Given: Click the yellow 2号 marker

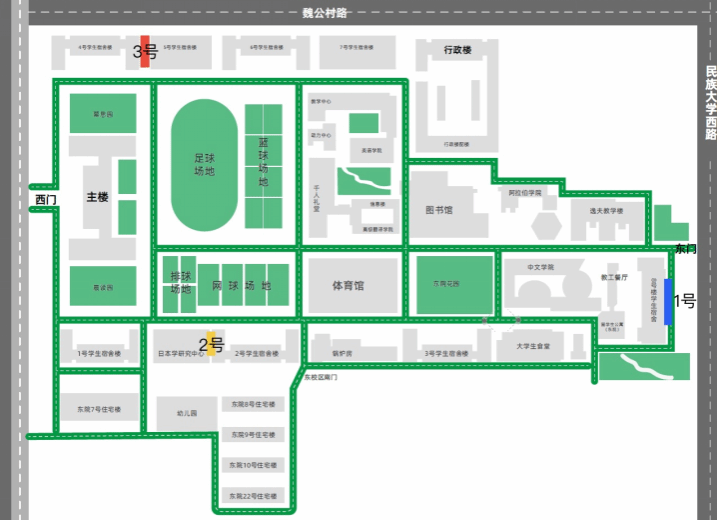Looking at the screenshot, I should (211, 342).
